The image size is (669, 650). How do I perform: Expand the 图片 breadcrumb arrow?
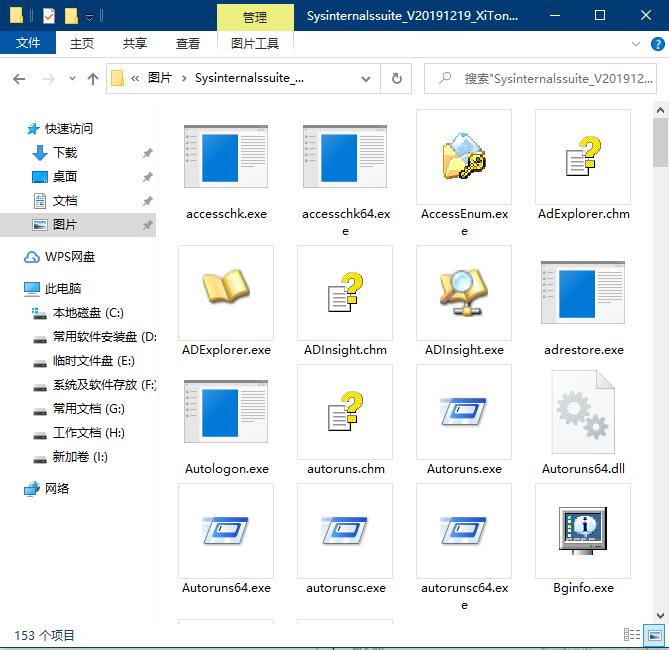pyautogui.click(x=184, y=78)
